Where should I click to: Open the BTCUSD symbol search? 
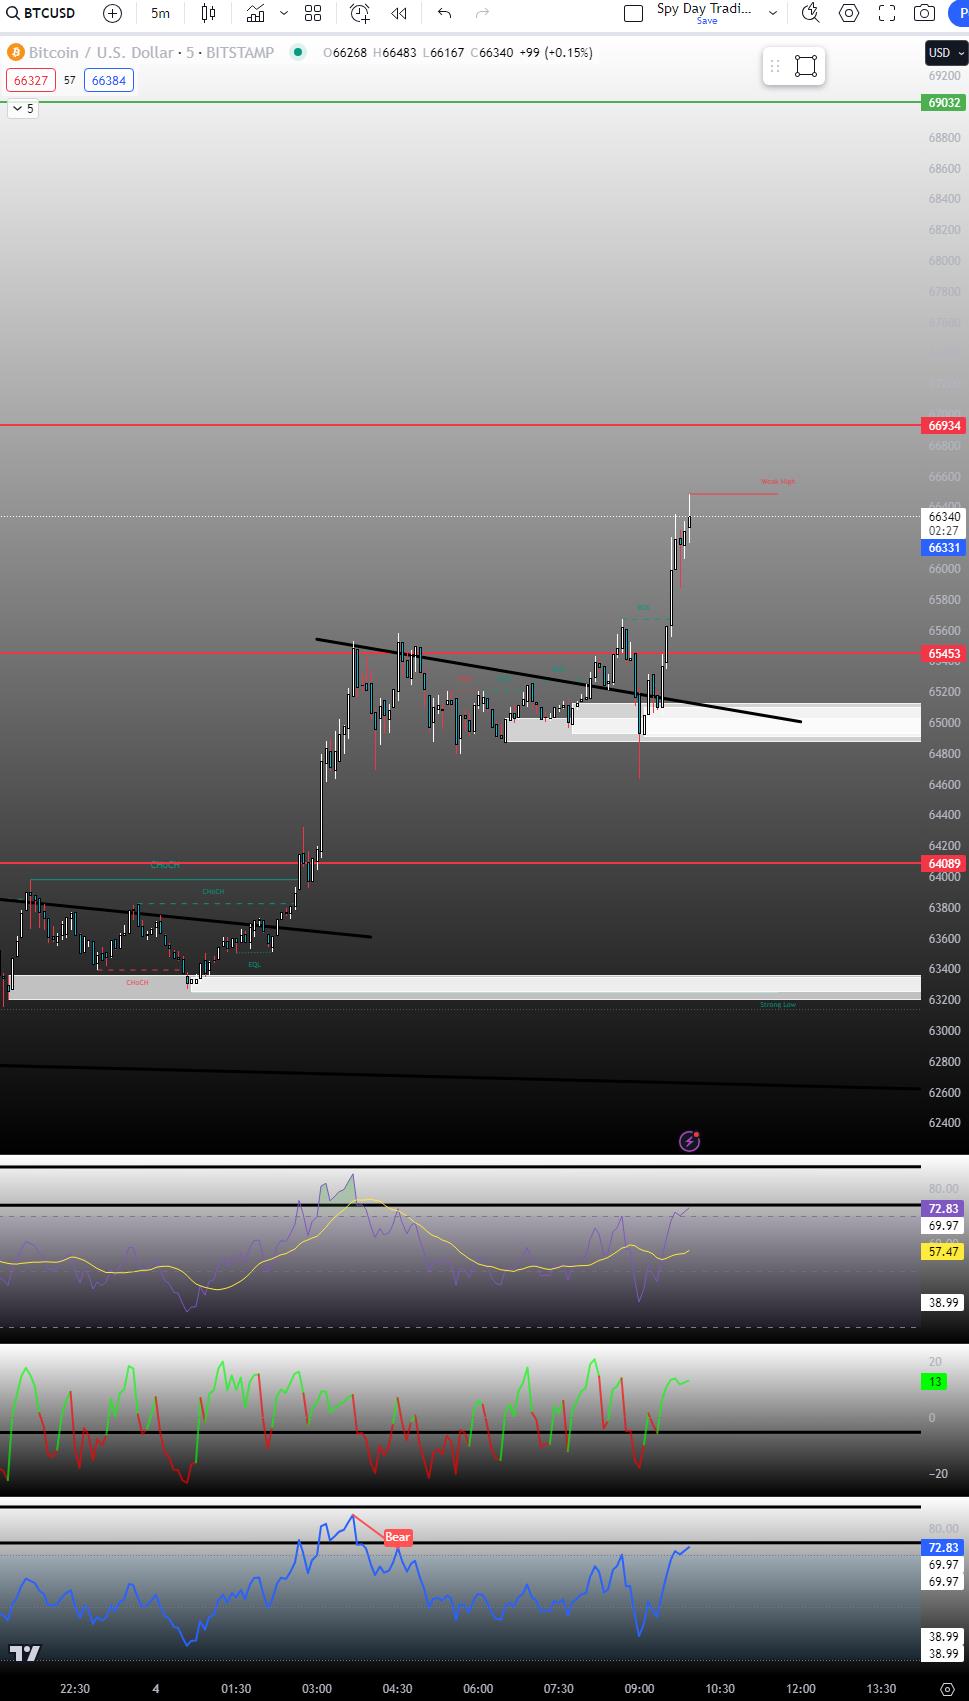click(40, 13)
